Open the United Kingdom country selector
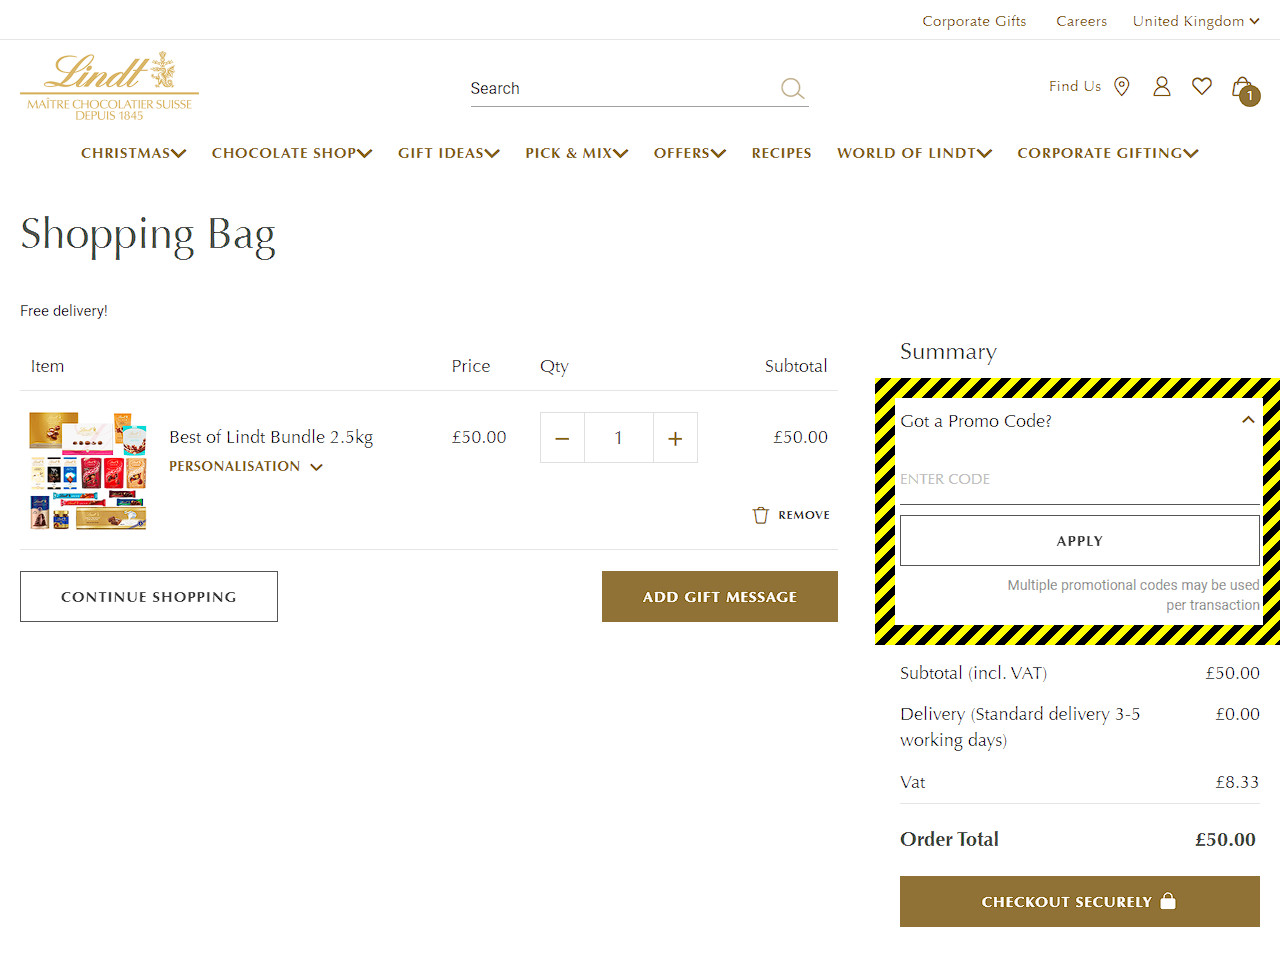Image resolution: width=1280 pixels, height=960 pixels. coord(1196,21)
